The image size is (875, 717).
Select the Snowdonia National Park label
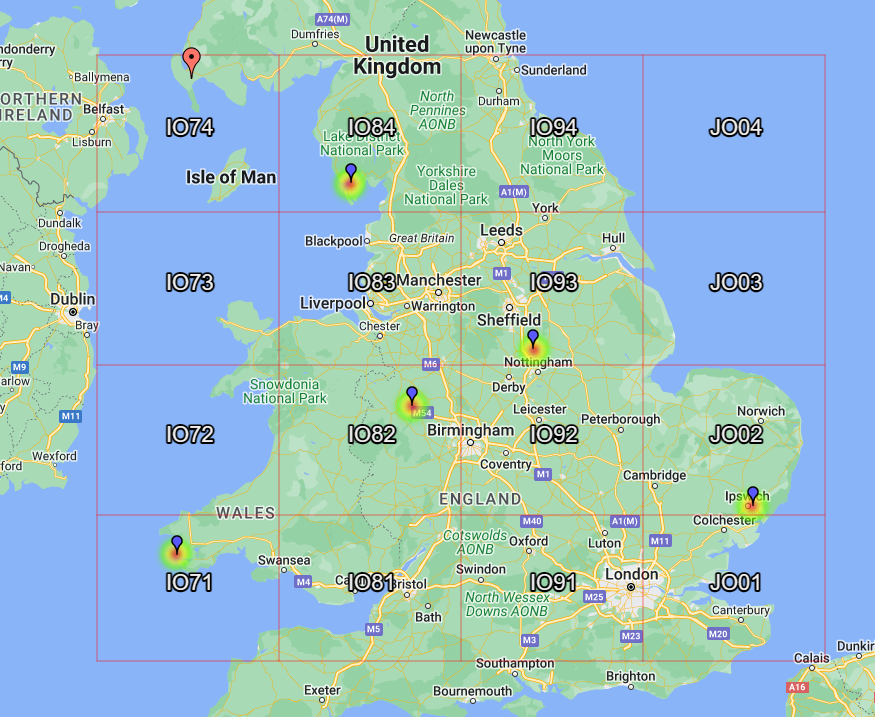pos(285,391)
